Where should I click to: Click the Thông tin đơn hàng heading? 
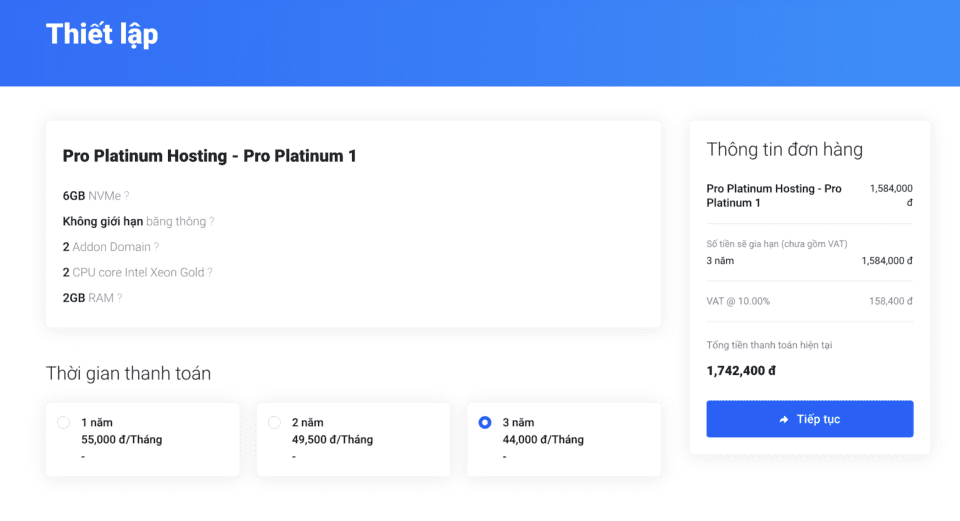[x=784, y=150]
